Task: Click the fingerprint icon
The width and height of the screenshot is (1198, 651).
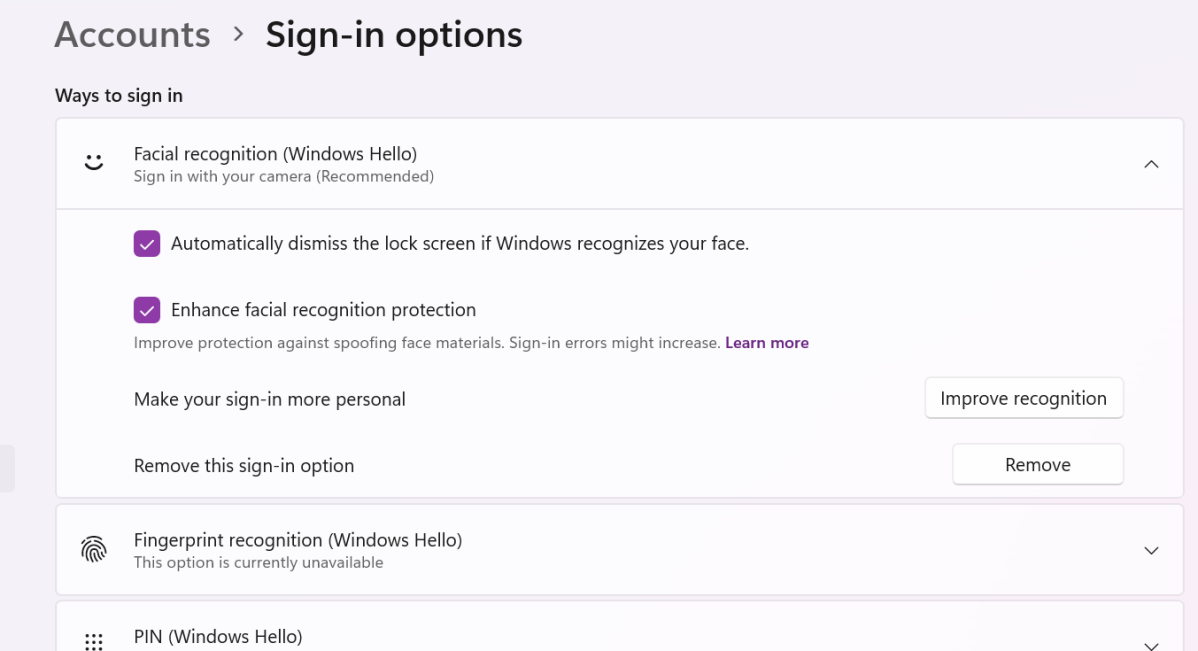Action: pos(94,549)
